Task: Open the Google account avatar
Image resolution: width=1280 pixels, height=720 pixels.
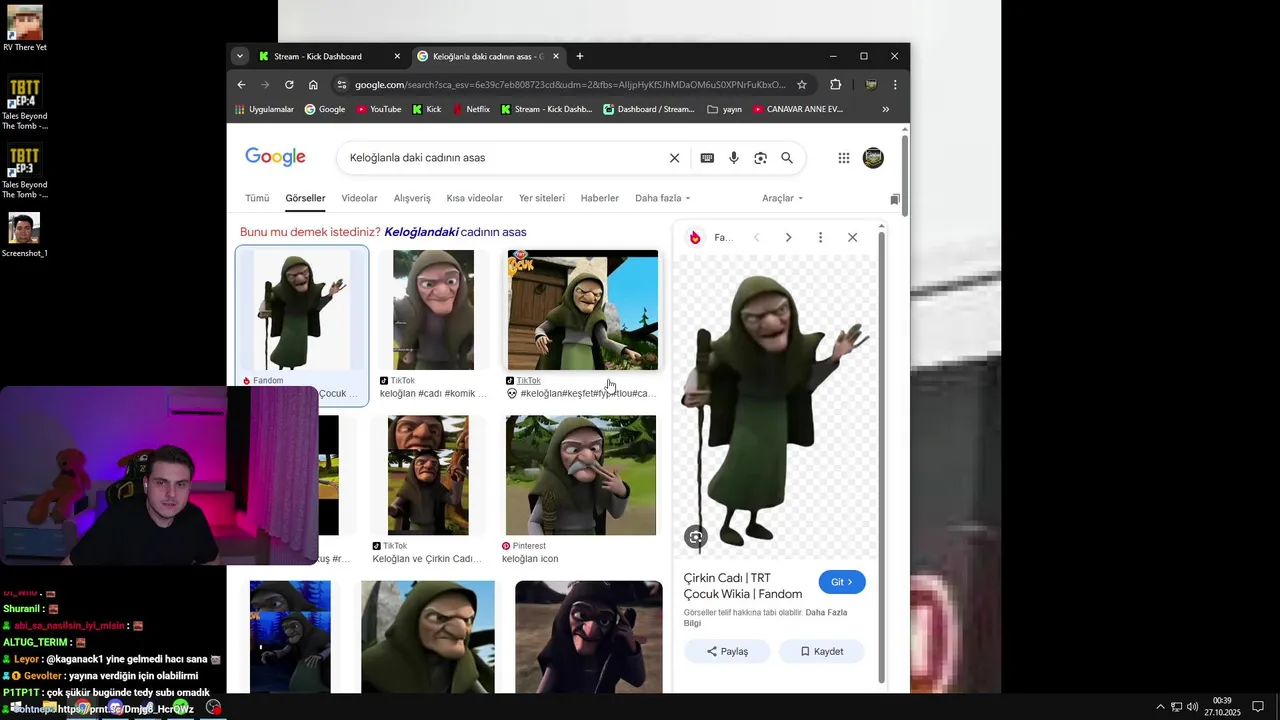Action: click(x=873, y=158)
